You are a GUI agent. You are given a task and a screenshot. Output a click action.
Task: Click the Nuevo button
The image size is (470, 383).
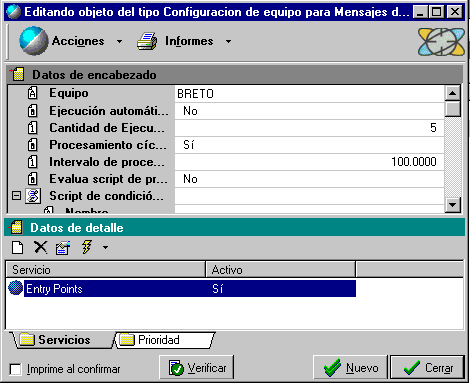click(x=351, y=368)
